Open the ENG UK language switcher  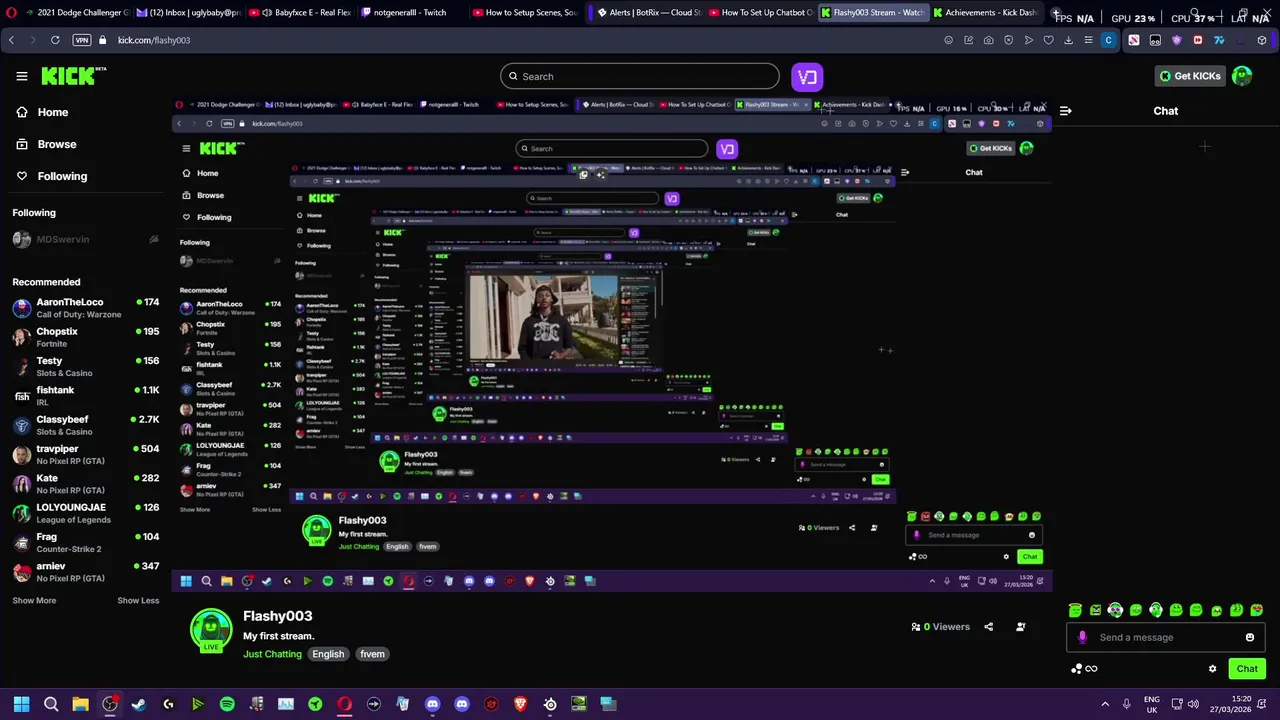(1152, 704)
